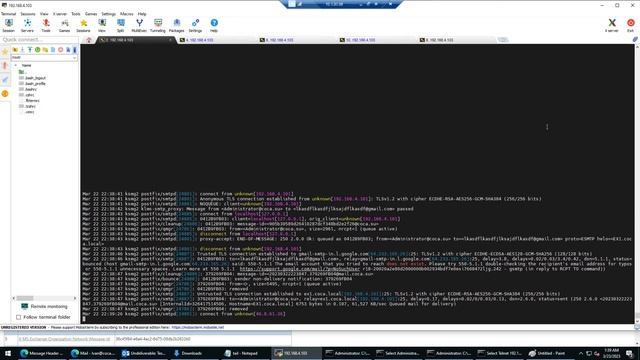640x360 pixels.
Task: Select the .bashrc file
Action: pyautogui.click(x=28, y=89)
